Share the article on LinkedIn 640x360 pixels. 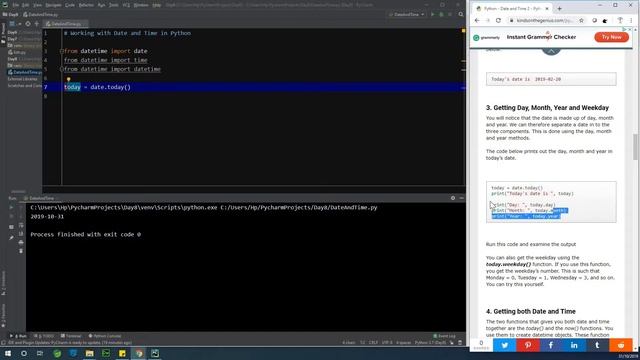(574, 345)
